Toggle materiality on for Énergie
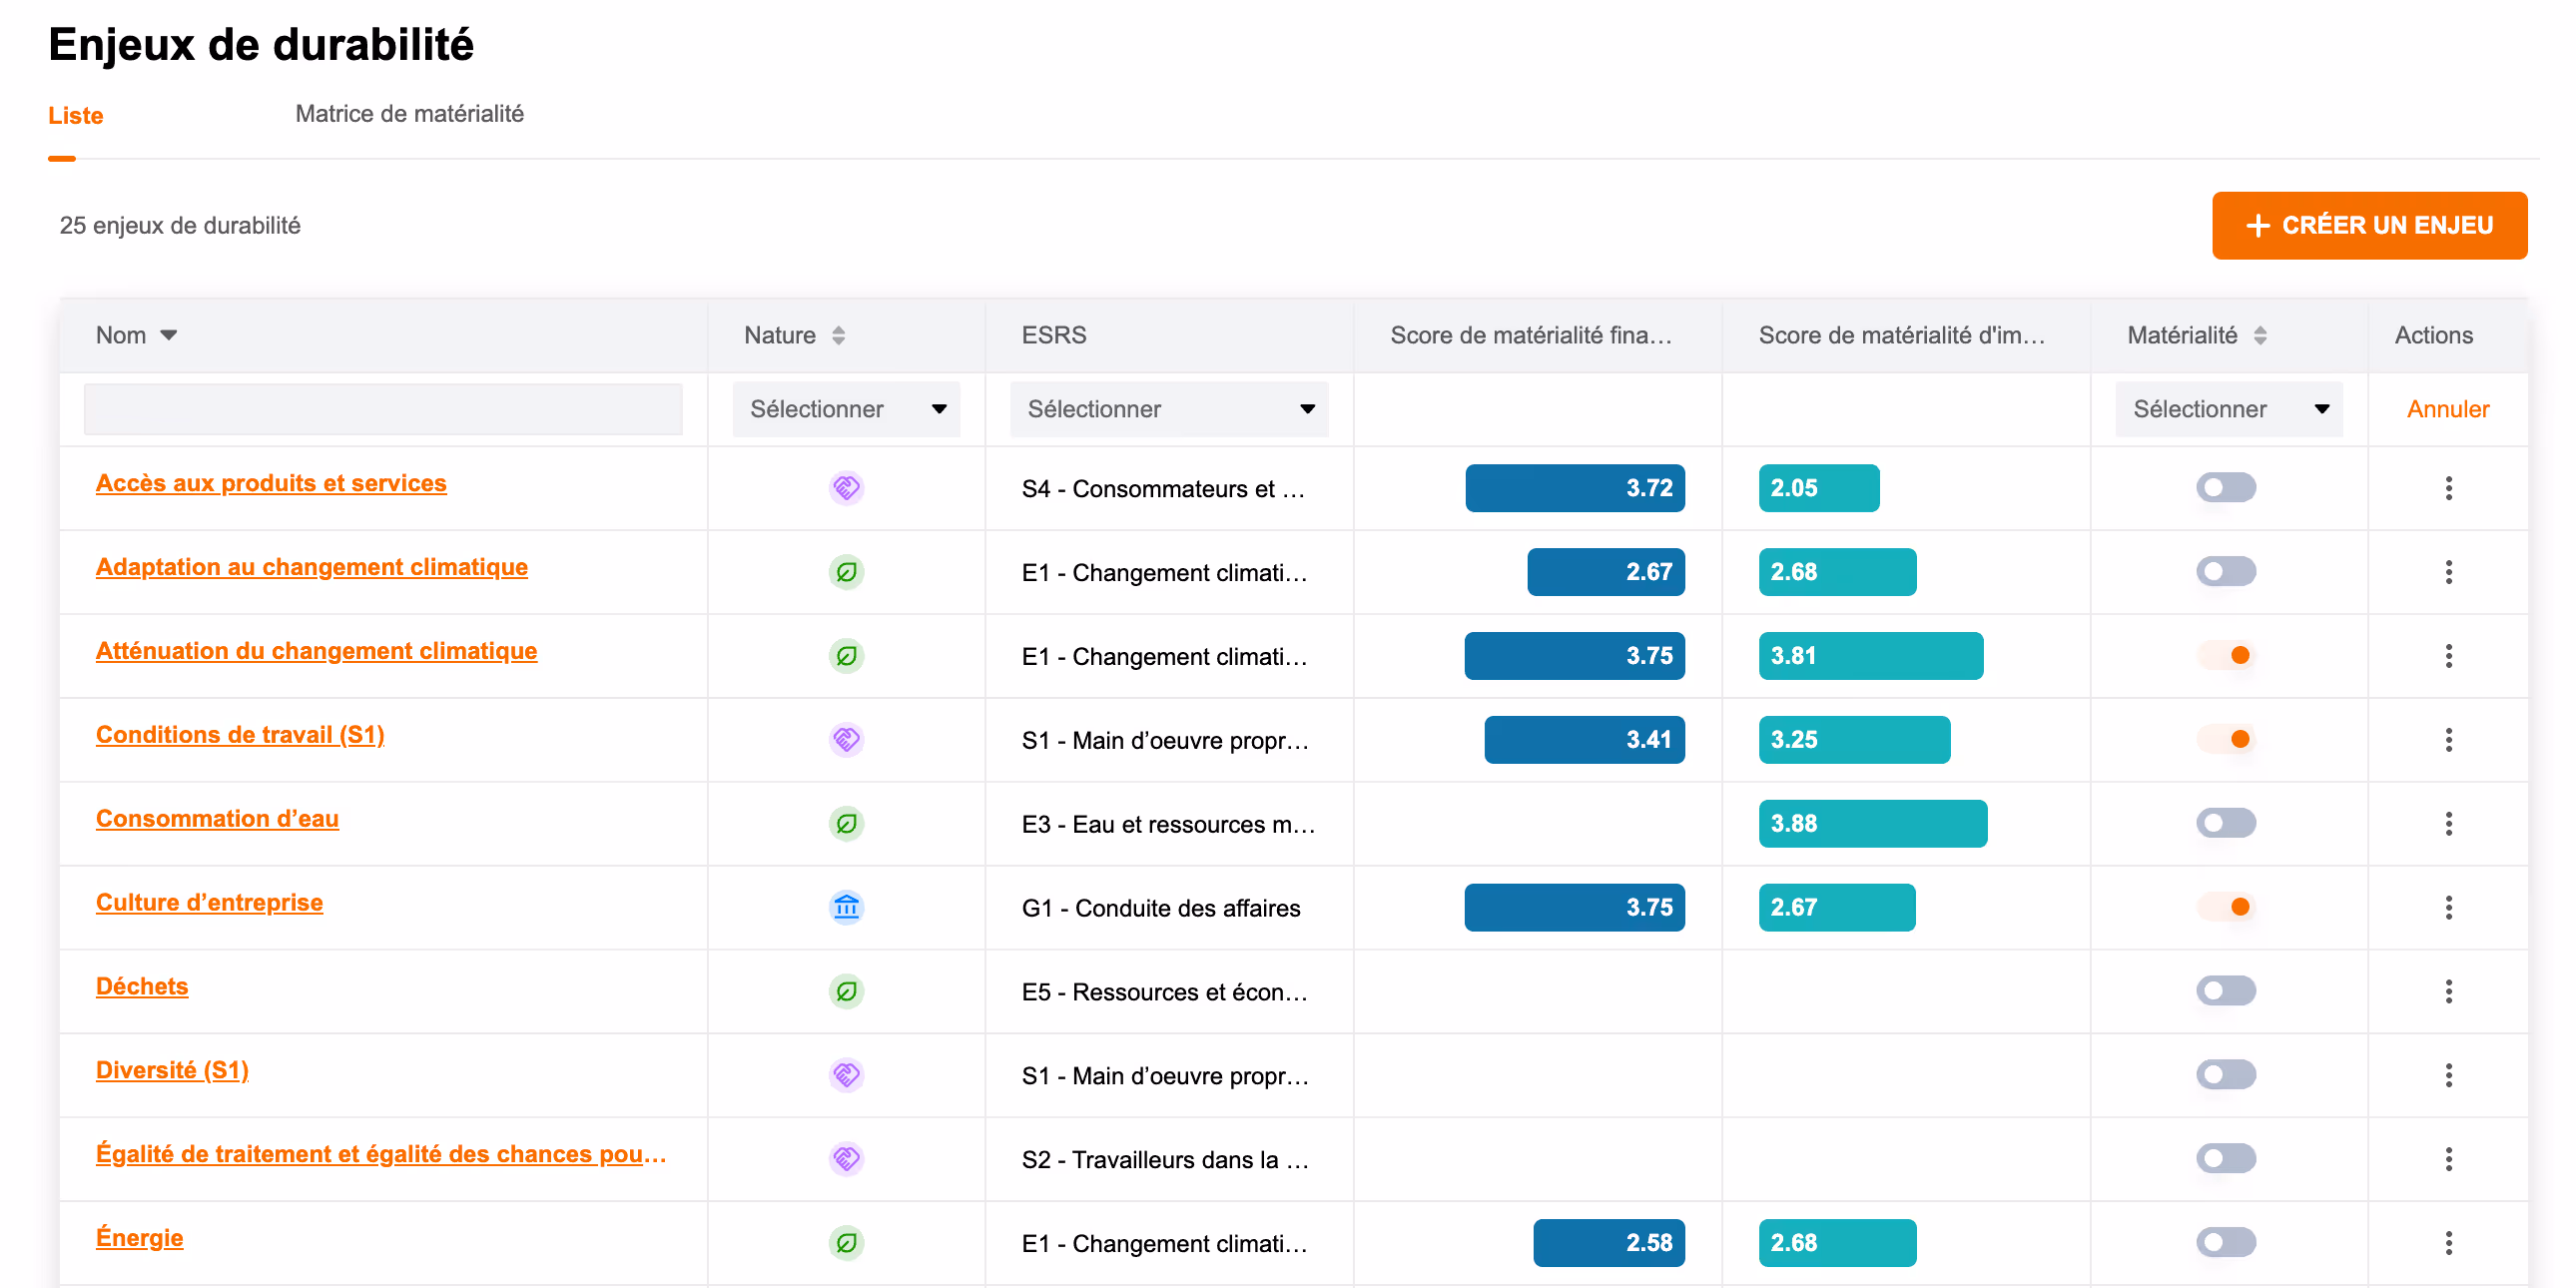The height and width of the screenshot is (1288, 2576). 2226,1243
